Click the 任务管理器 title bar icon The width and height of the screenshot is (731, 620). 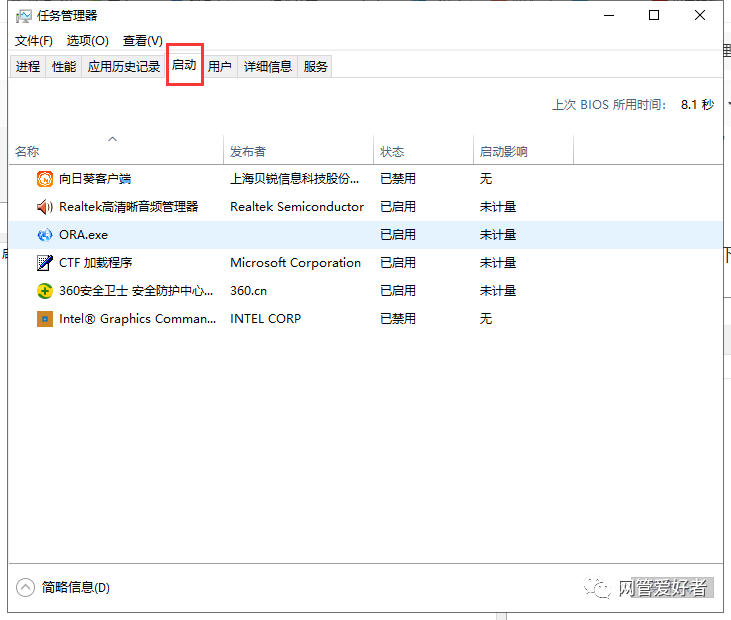23,16
